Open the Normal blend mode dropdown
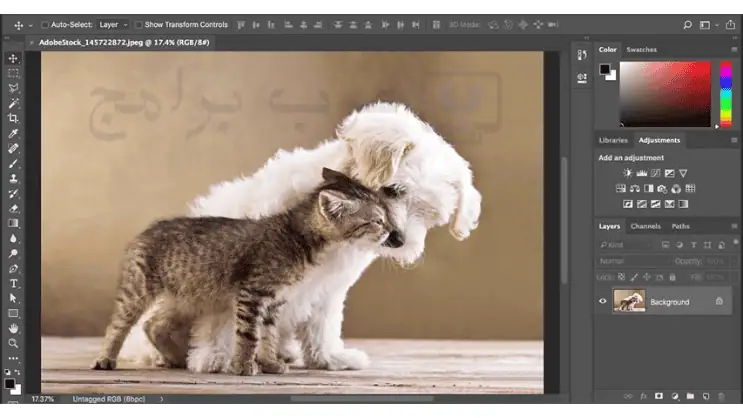 (633, 261)
